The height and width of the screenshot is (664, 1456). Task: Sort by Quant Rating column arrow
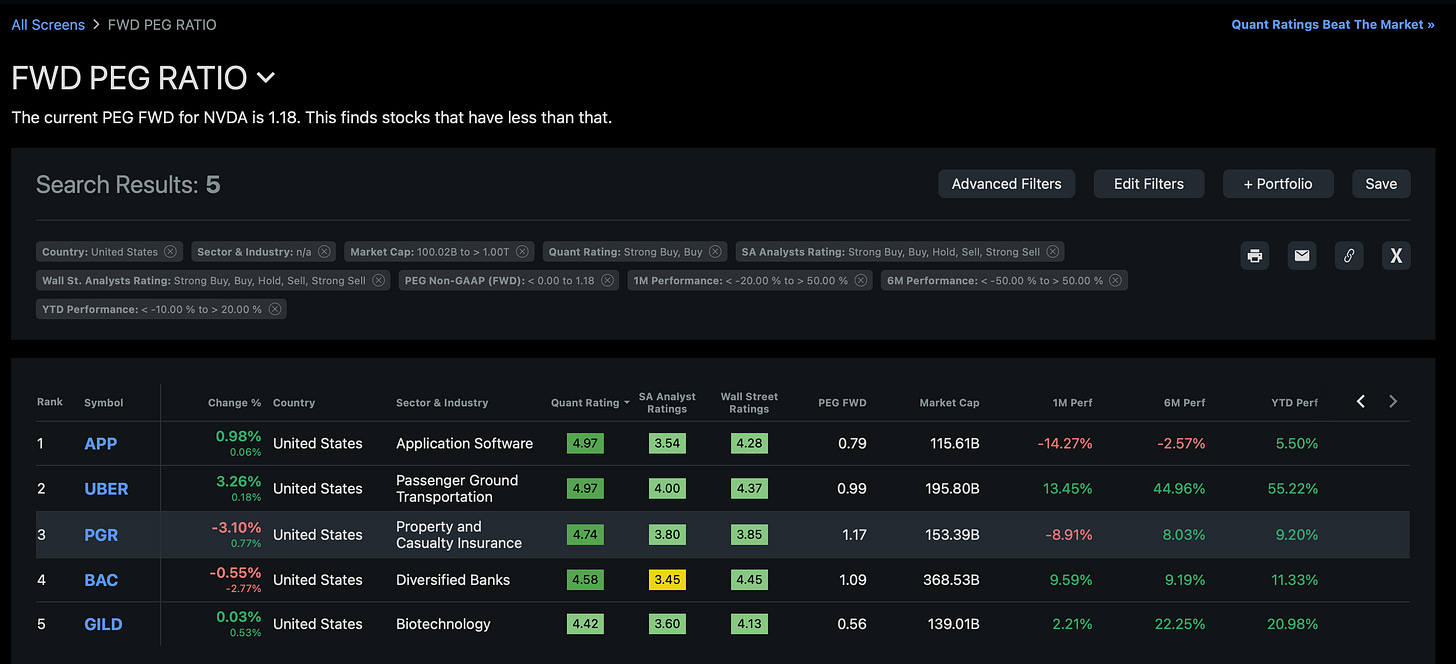tap(627, 403)
